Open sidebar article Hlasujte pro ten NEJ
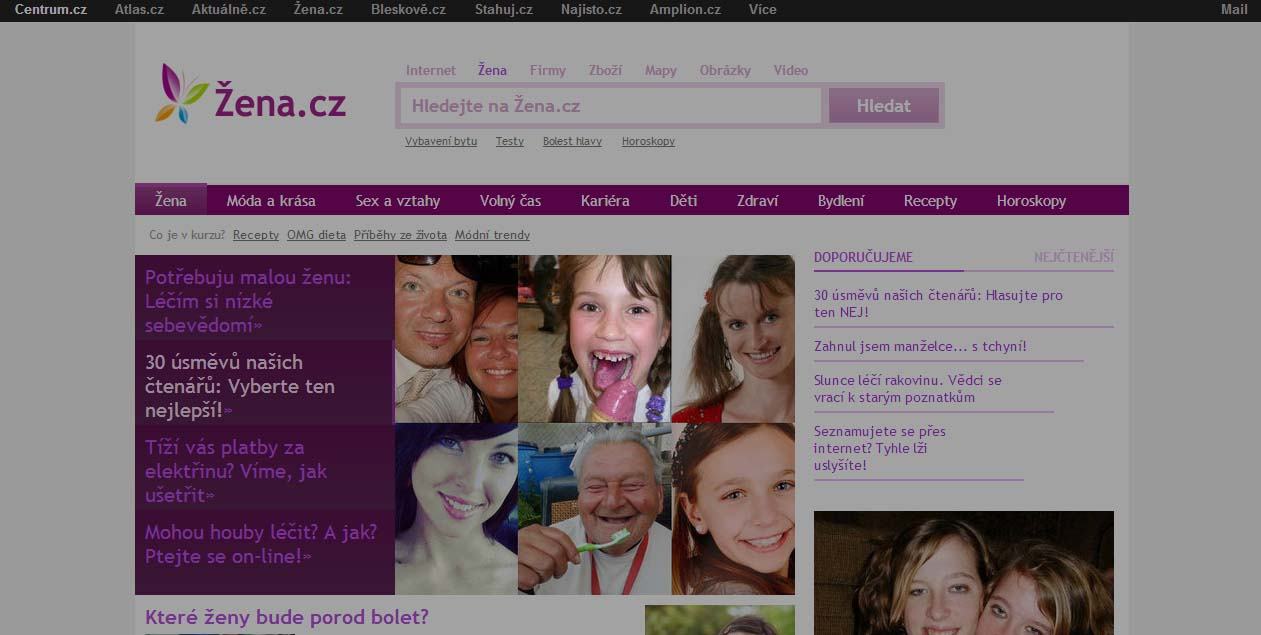The image size is (1261, 635). tap(938, 304)
